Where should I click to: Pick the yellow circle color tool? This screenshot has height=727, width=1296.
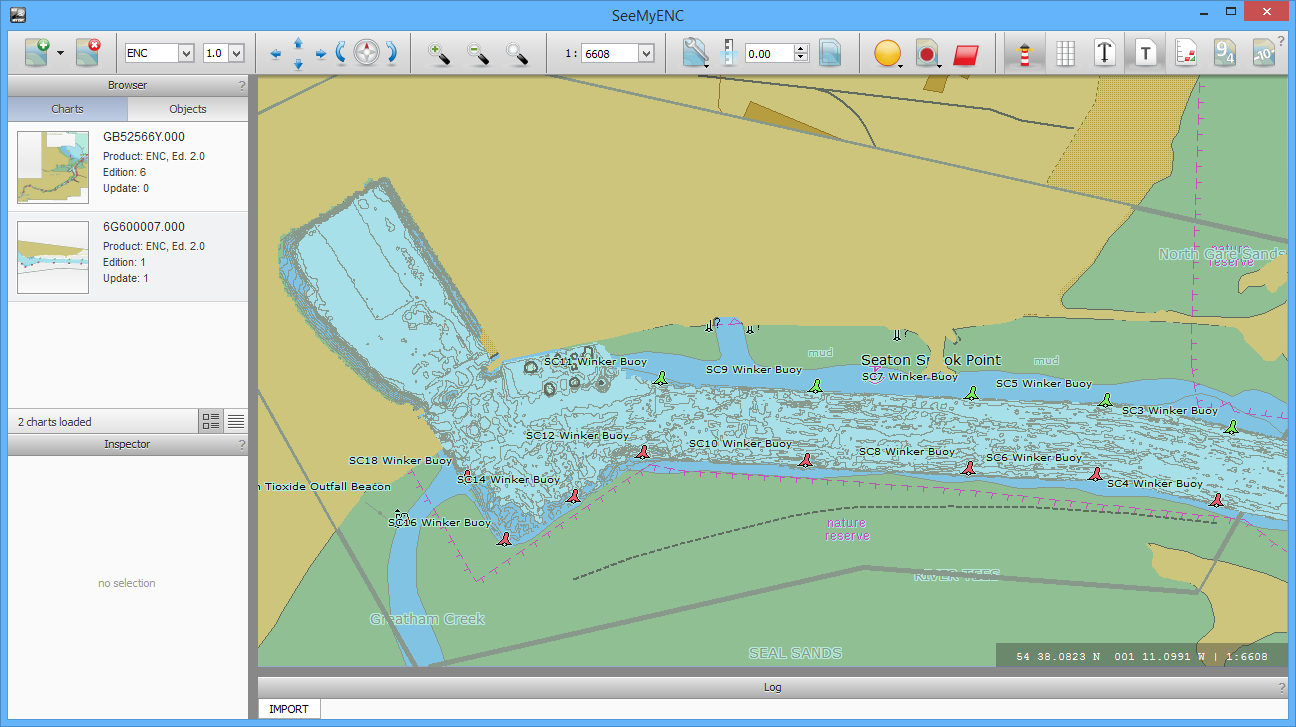(x=886, y=53)
